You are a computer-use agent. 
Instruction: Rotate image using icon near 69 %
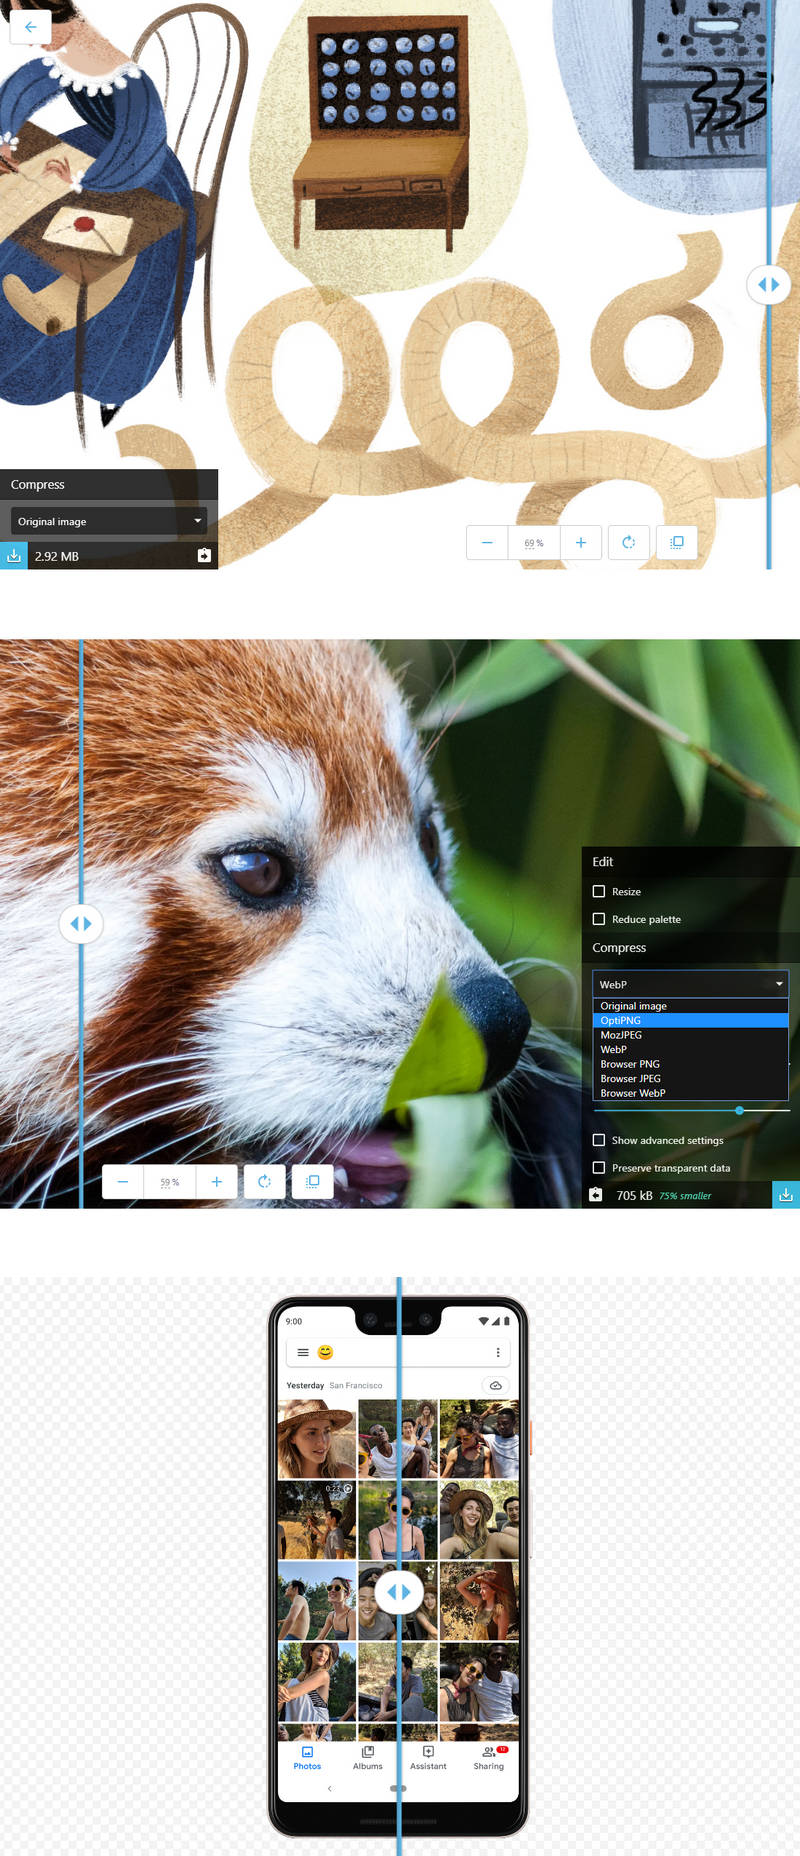[x=629, y=543]
